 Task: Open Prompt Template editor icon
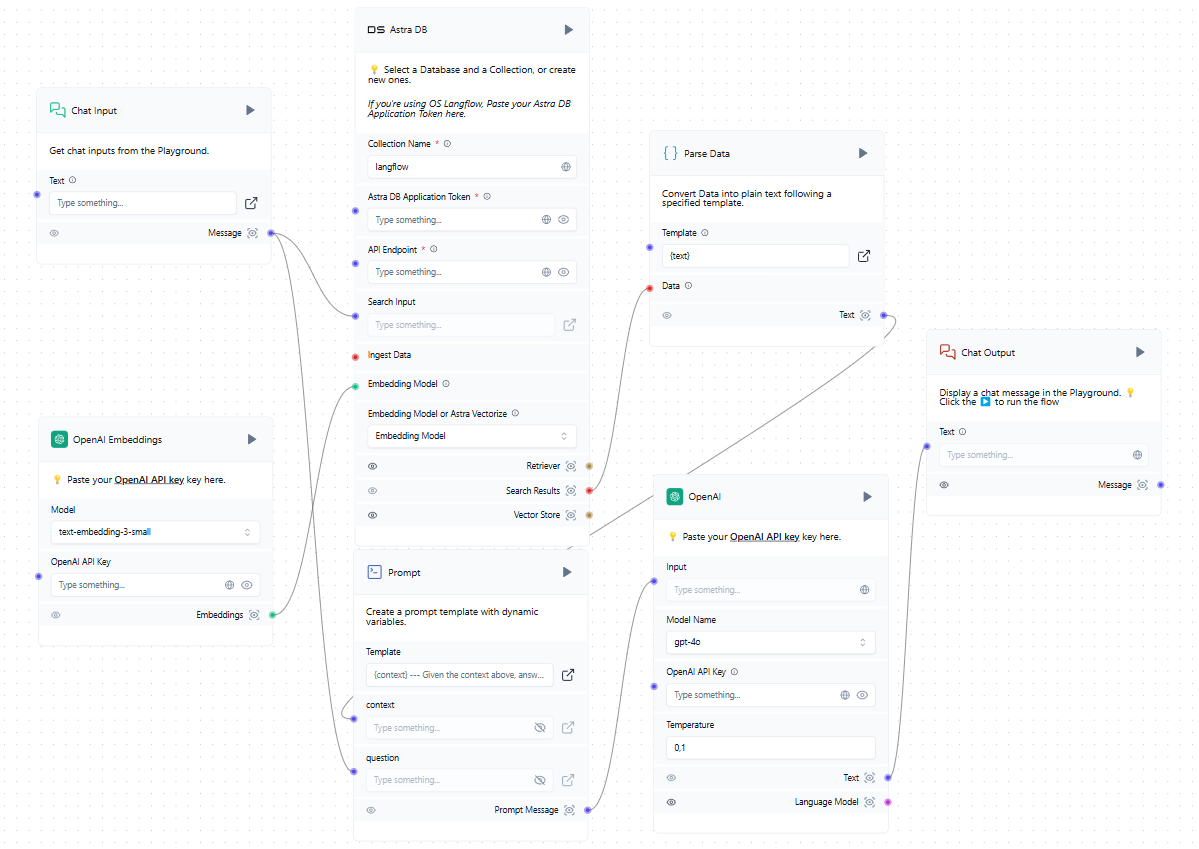[568, 675]
